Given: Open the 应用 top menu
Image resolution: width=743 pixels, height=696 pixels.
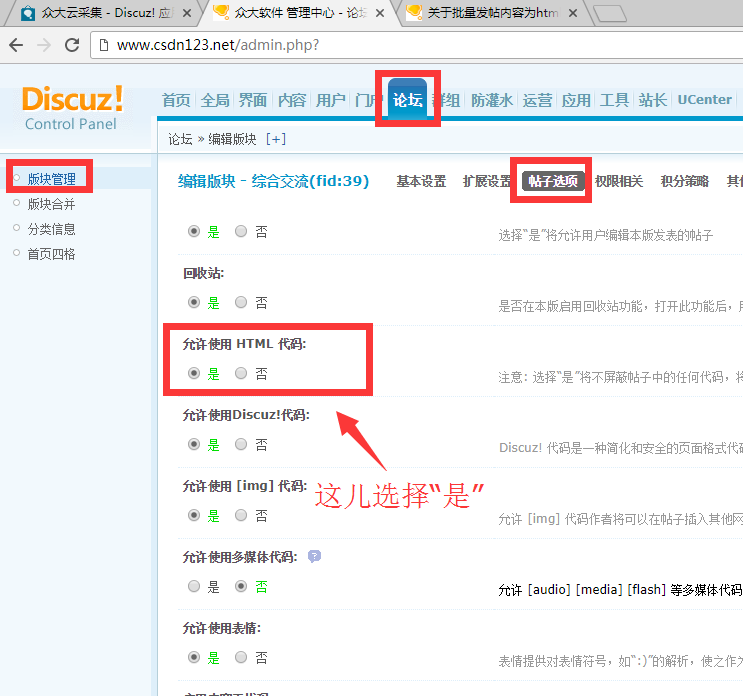Looking at the screenshot, I should (576, 100).
